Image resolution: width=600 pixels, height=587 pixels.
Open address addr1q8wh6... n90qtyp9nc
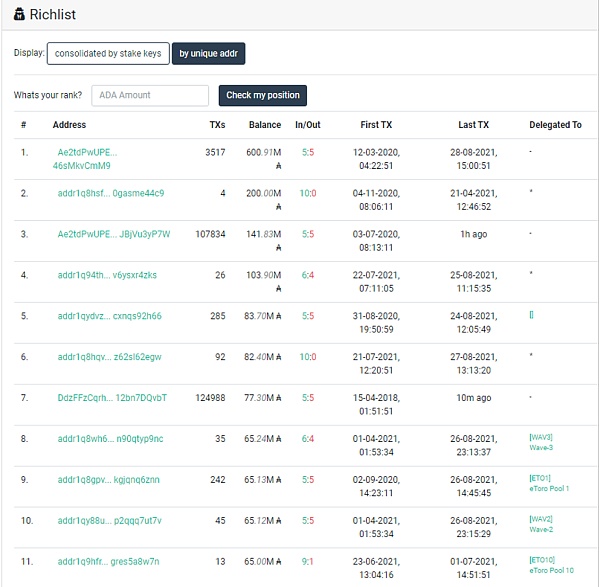(x=110, y=439)
